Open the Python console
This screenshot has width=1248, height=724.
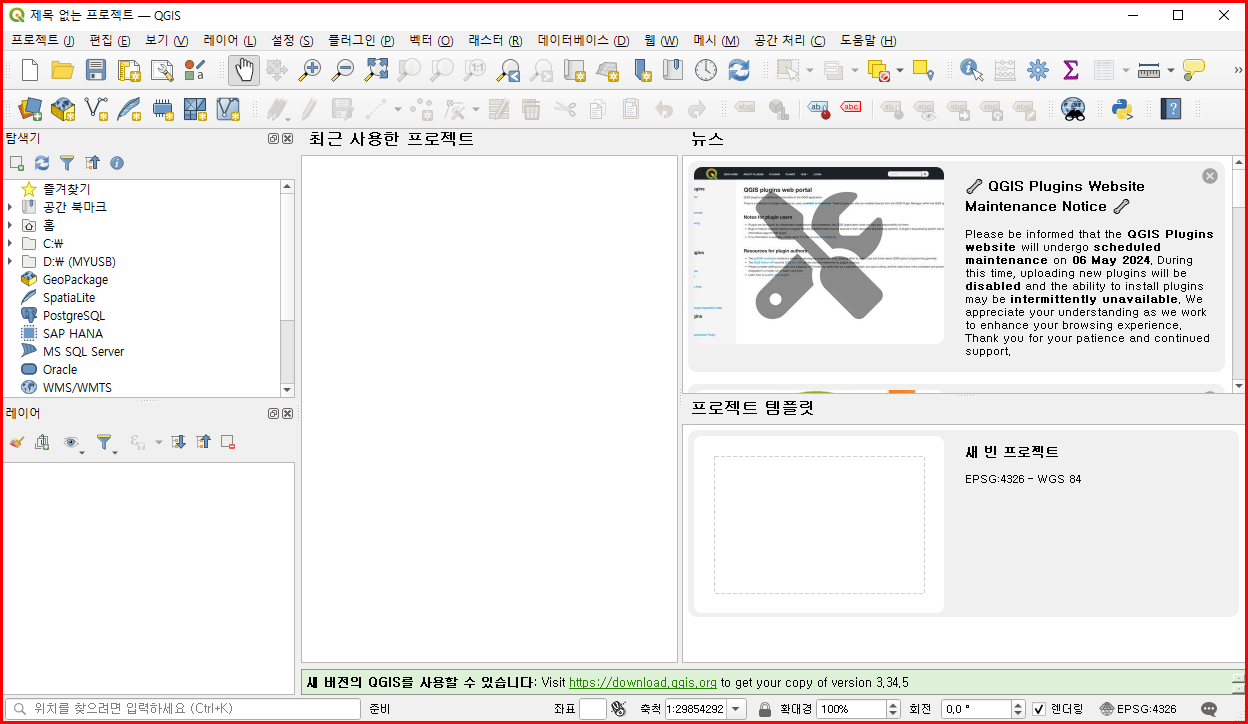click(x=1122, y=108)
